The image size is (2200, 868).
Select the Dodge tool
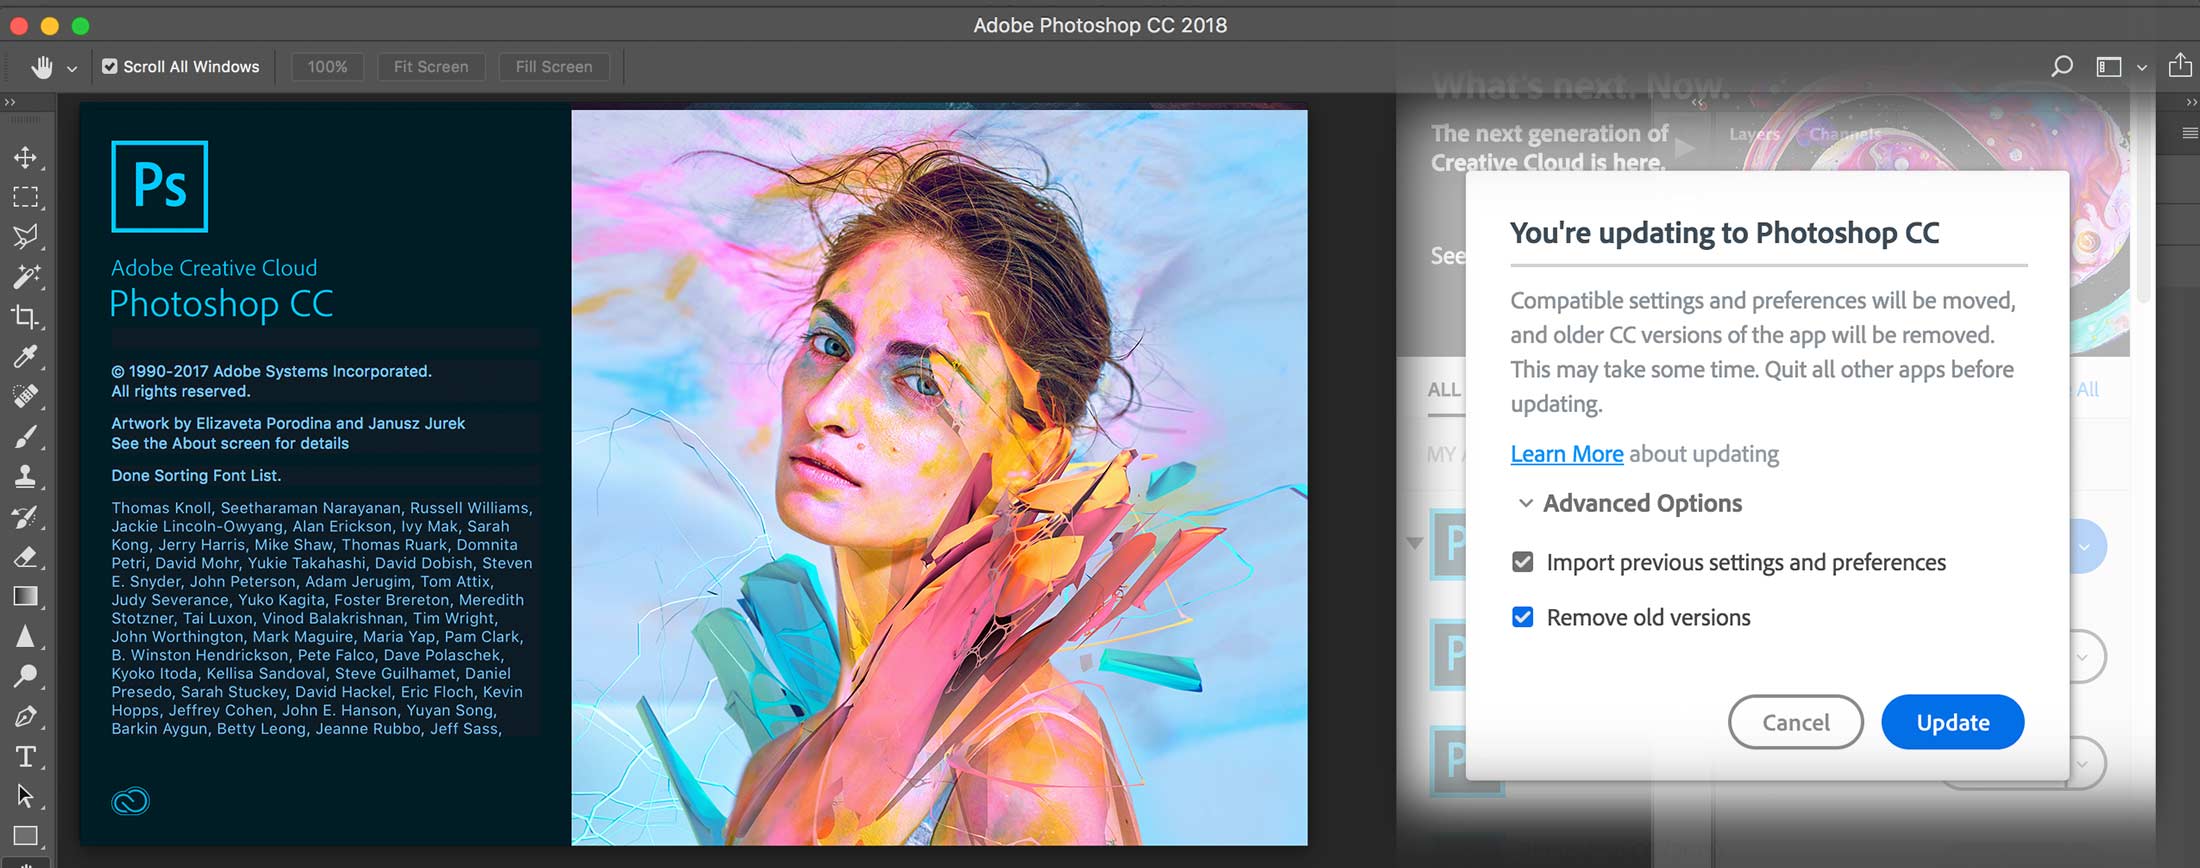coord(25,677)
